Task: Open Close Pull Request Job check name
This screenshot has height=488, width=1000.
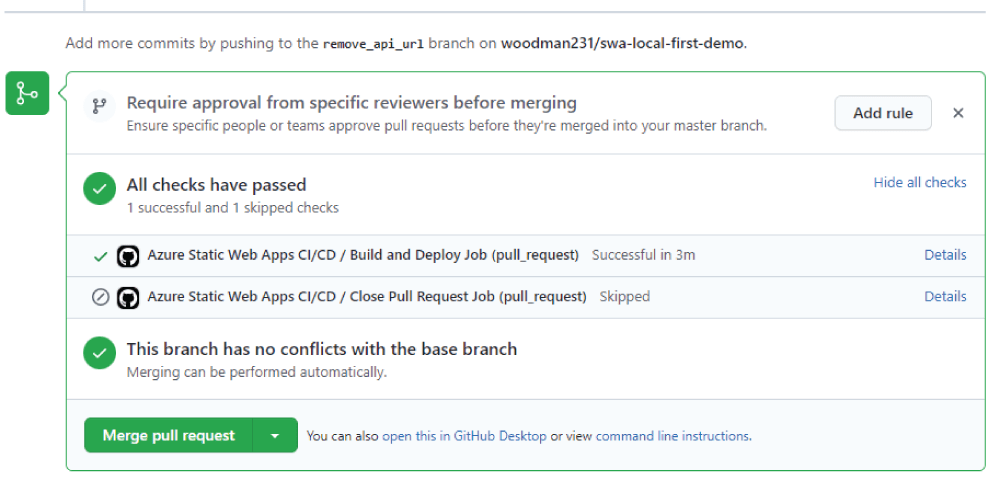Action: coord(367,297)
